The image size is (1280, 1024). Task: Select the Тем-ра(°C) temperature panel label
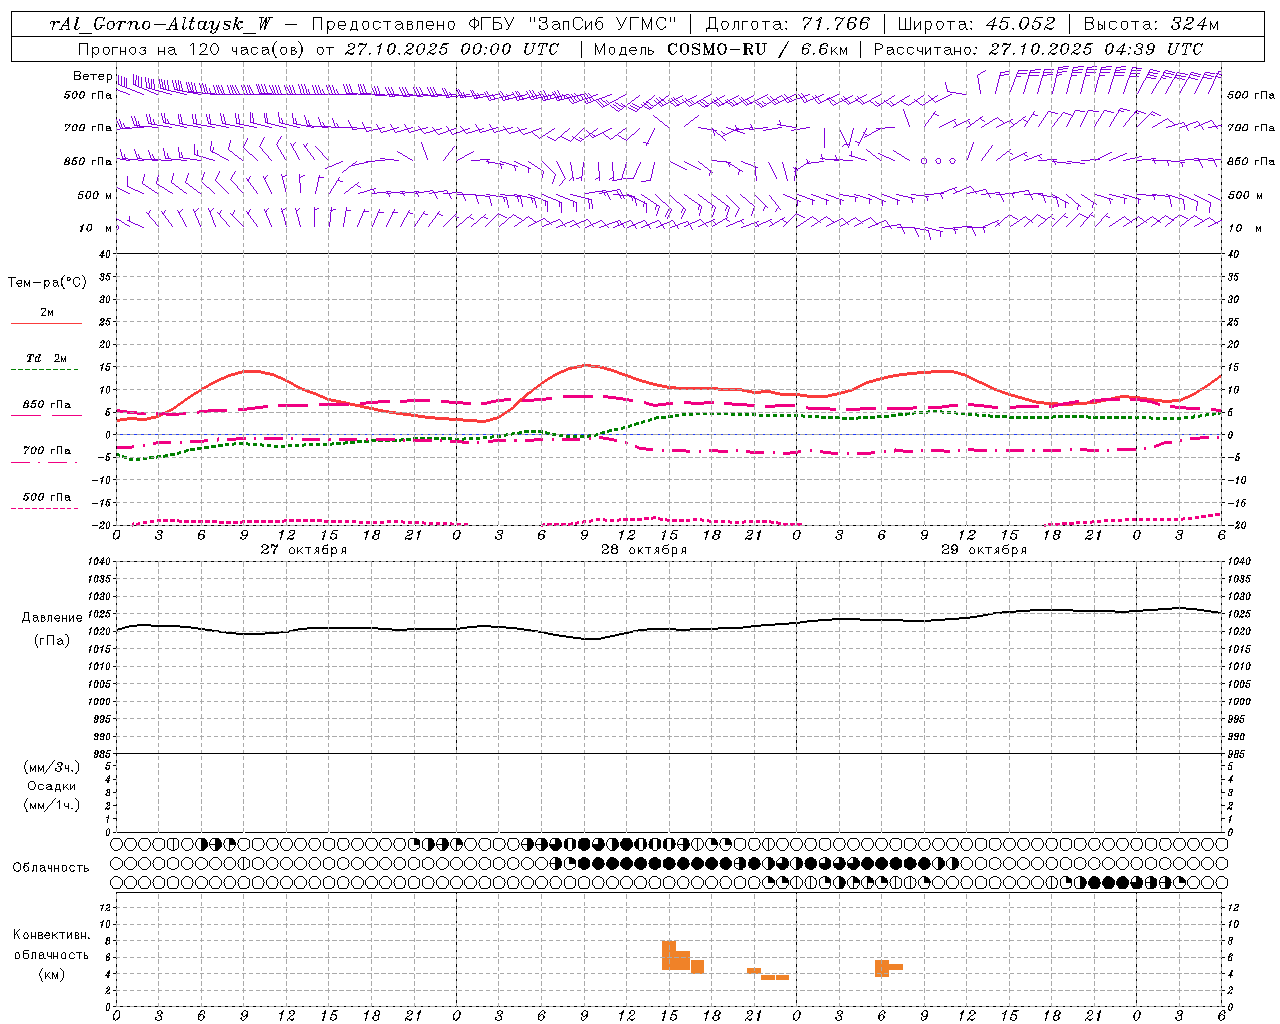[47, 283]
